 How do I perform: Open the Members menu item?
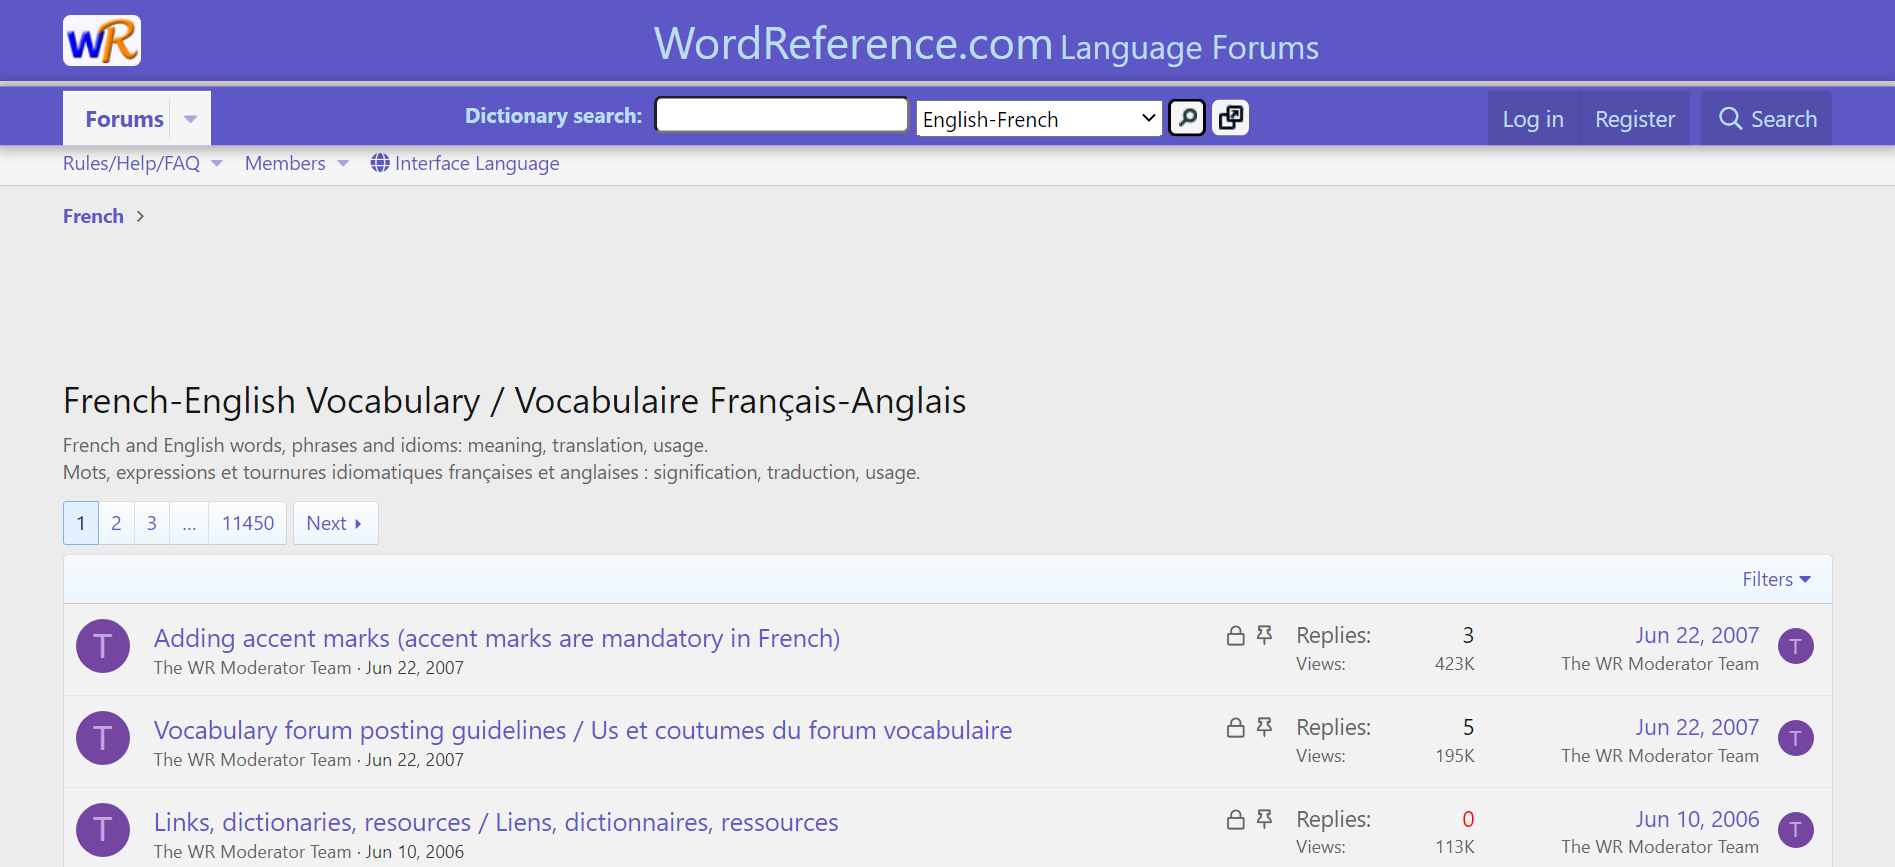click(x=285, y=163)
